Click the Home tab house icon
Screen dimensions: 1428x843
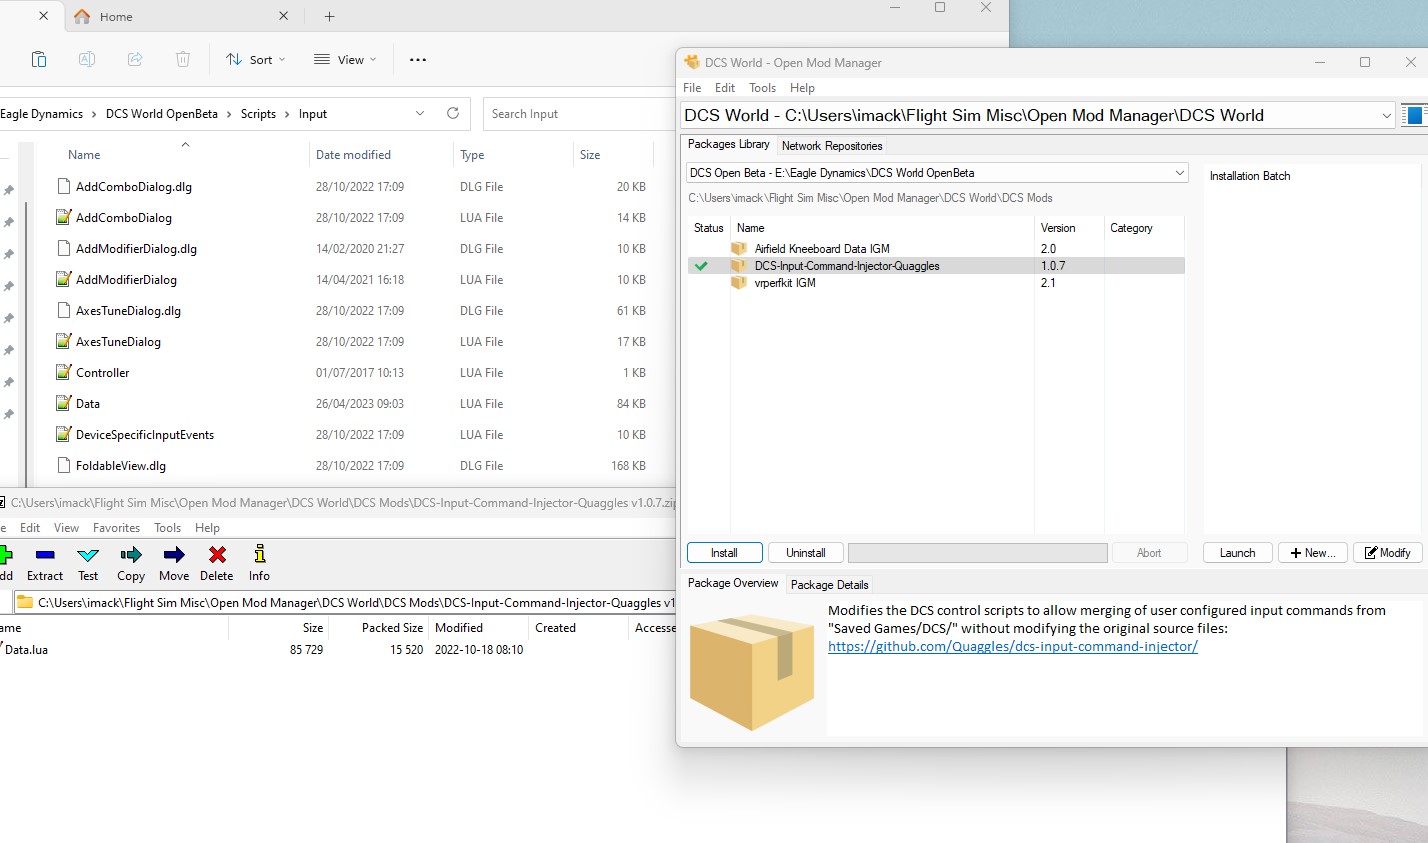click(82, 16)
